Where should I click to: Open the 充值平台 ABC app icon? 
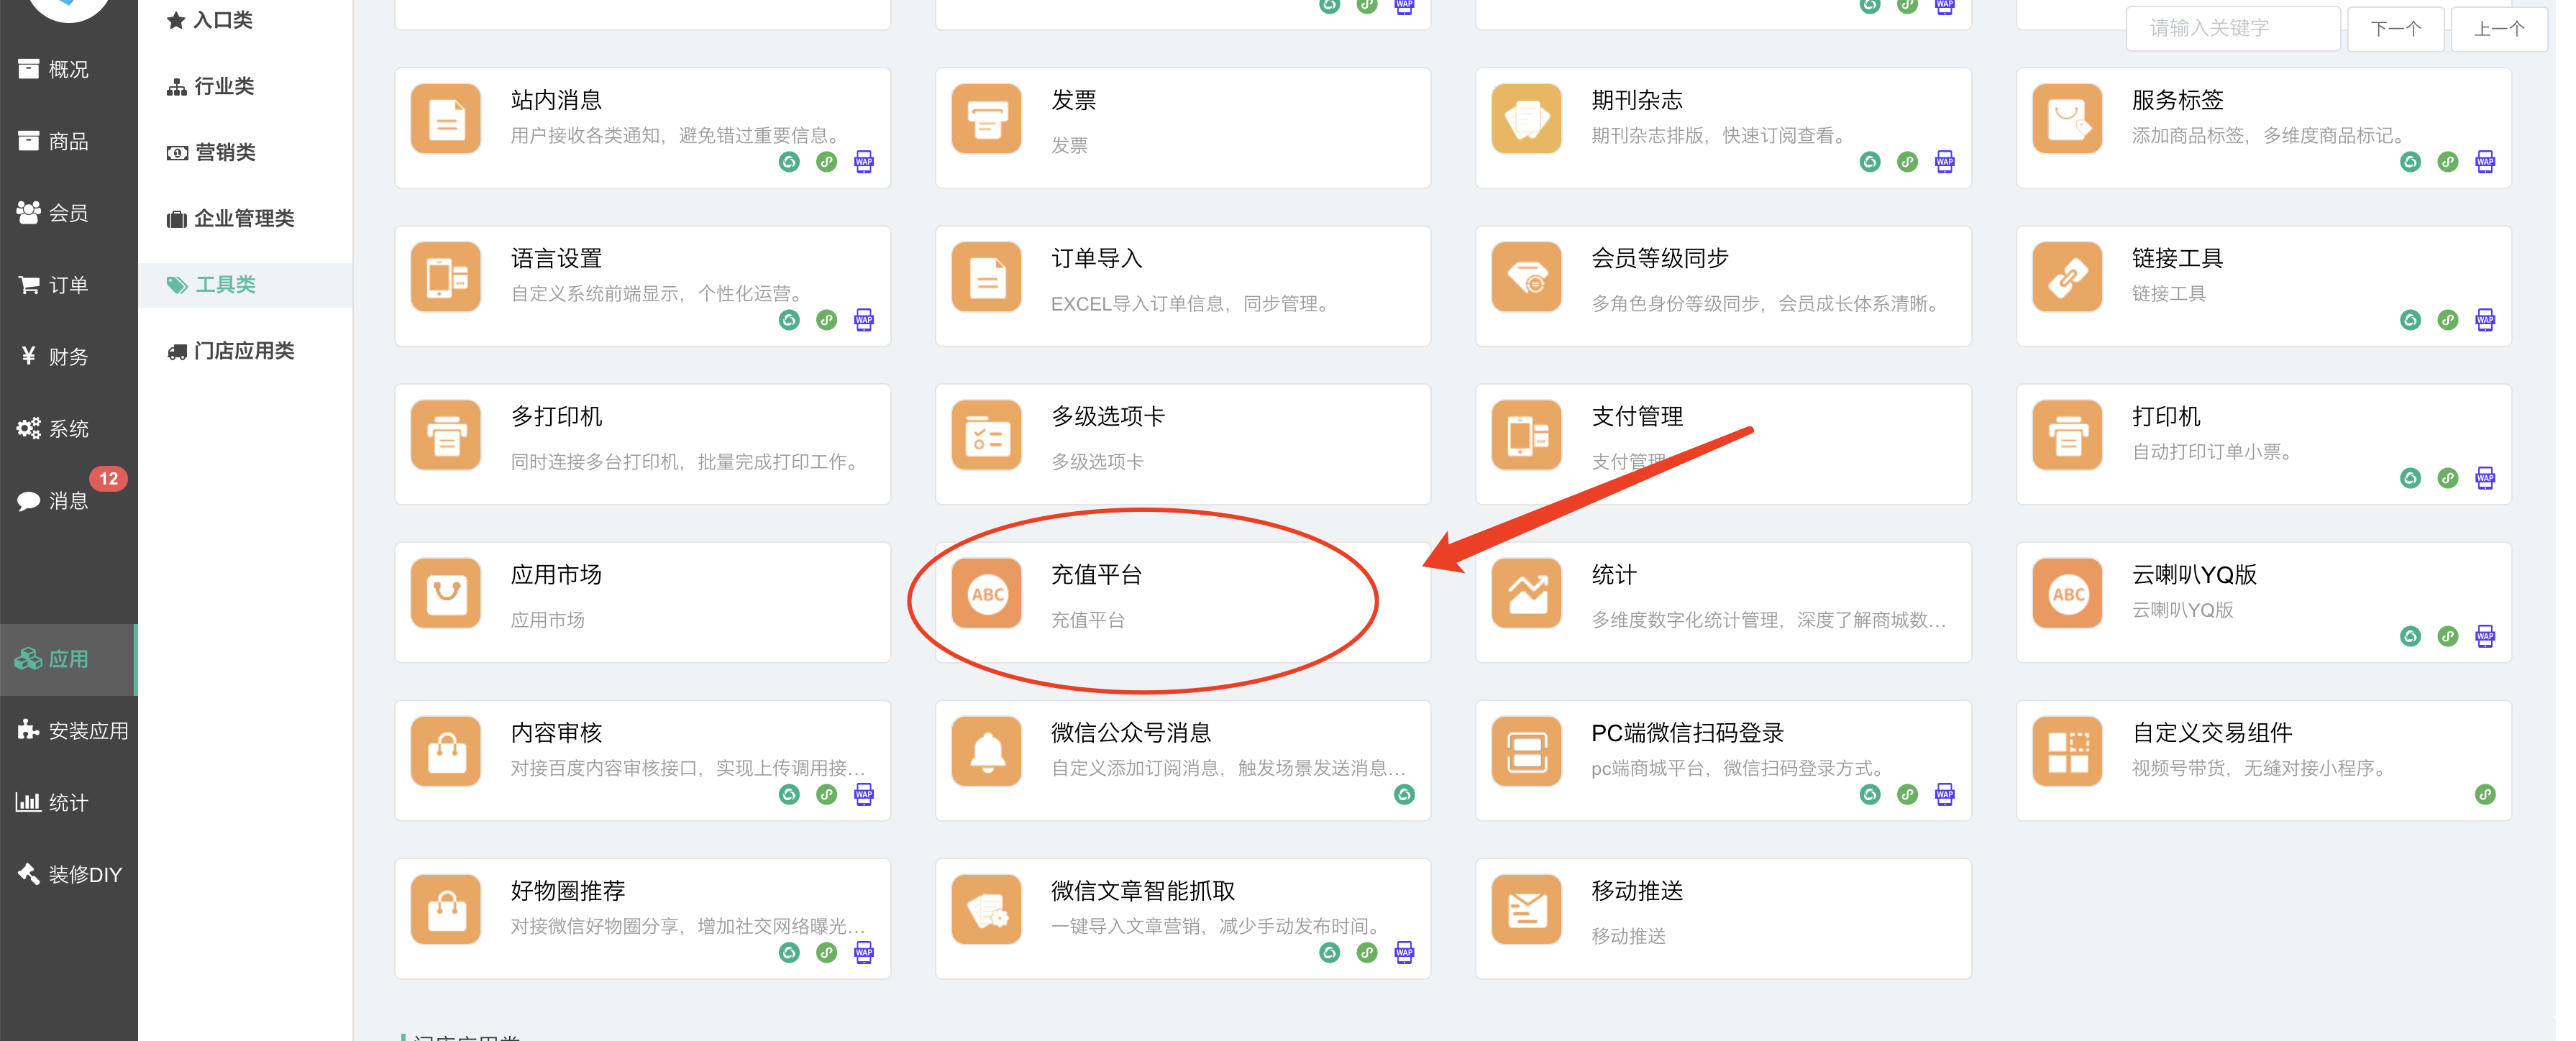pyautogui.click(x=986, y=594)
